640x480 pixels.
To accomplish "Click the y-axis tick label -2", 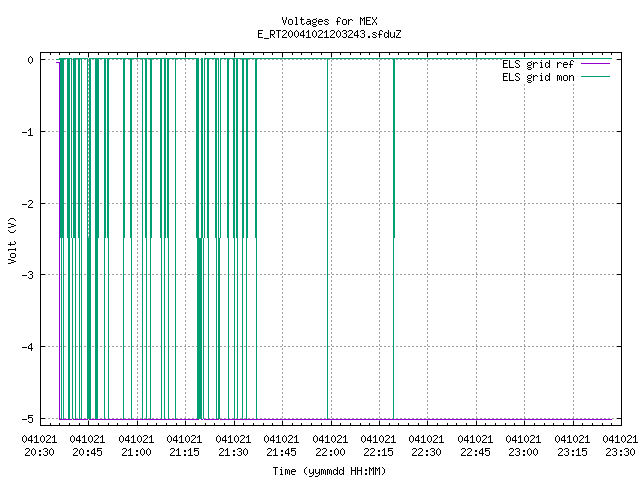I will point(28,204).
